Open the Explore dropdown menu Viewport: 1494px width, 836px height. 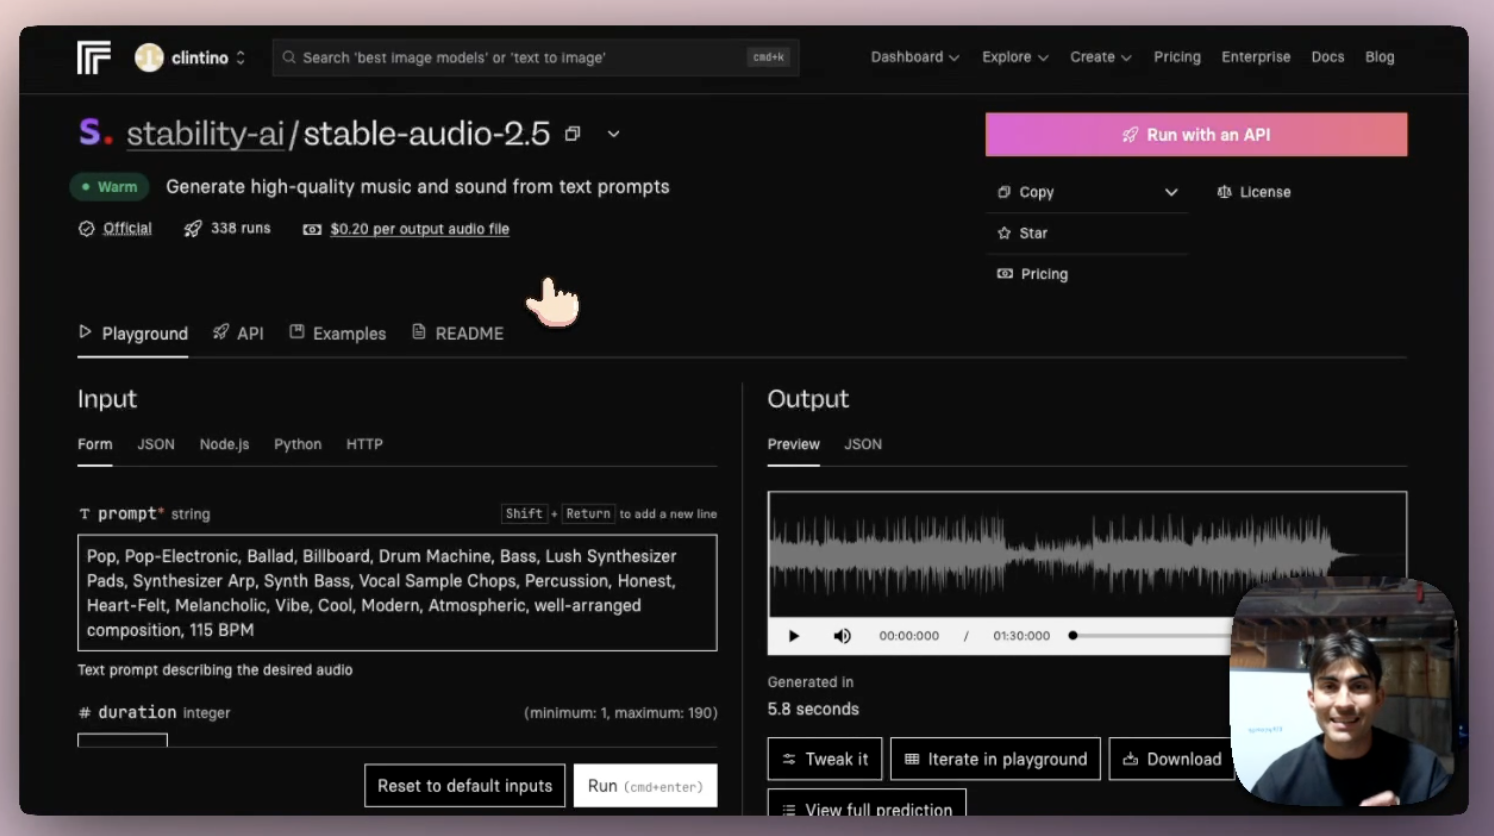point(1015,57)
